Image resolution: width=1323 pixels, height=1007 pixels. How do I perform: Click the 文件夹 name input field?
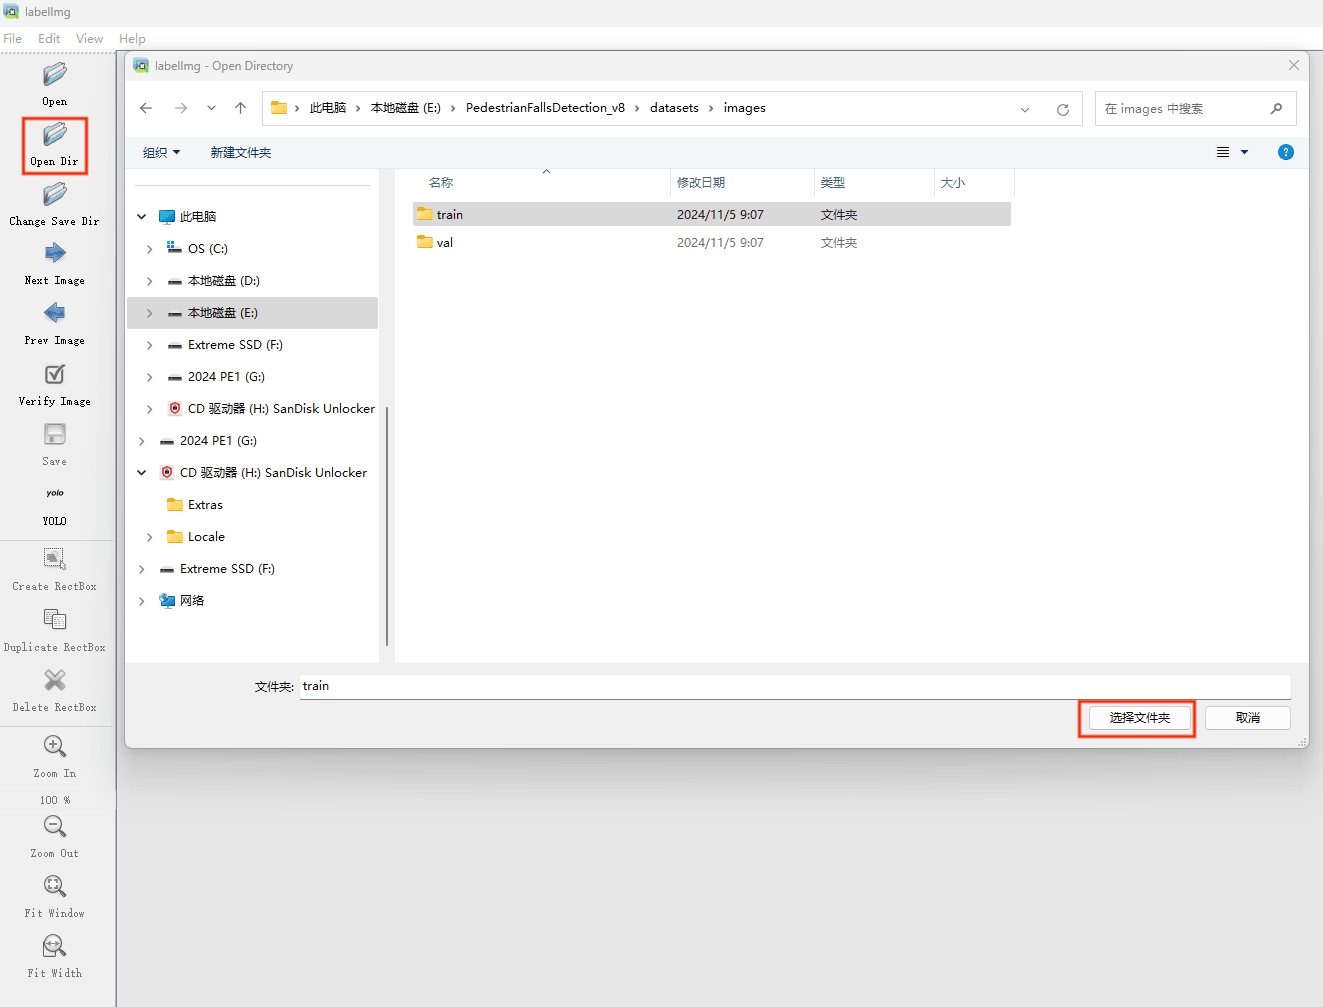click(x=794, y=687)
